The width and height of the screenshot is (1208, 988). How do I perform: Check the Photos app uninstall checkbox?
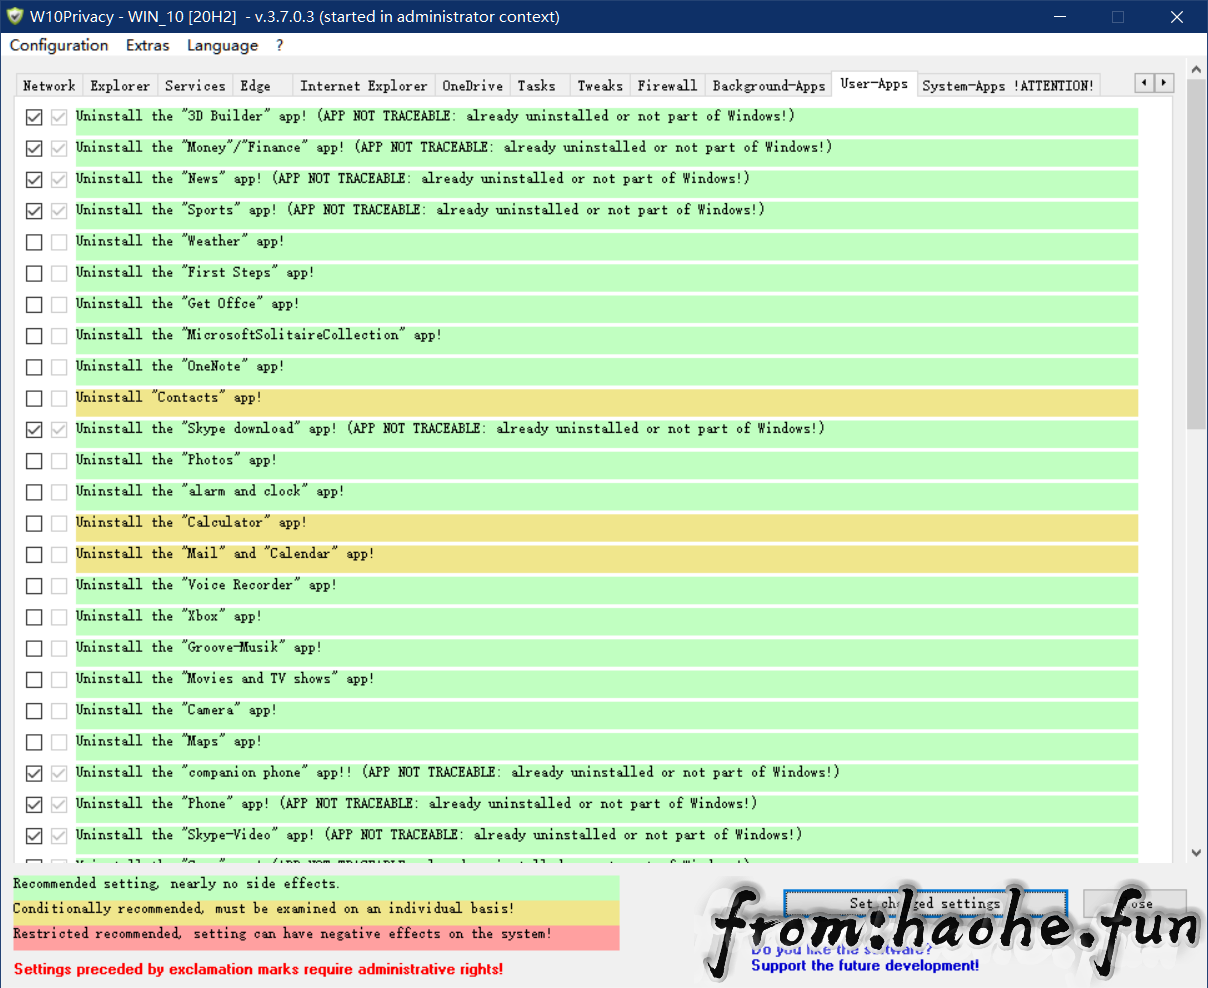click(x=34, y=461)
